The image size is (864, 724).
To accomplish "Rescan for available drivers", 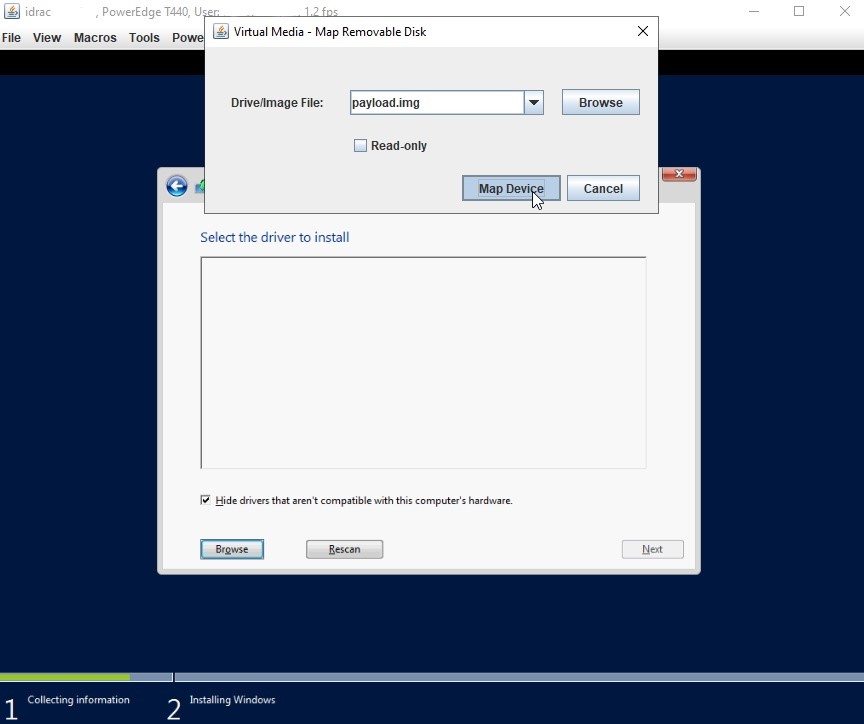I will [344, 548].
